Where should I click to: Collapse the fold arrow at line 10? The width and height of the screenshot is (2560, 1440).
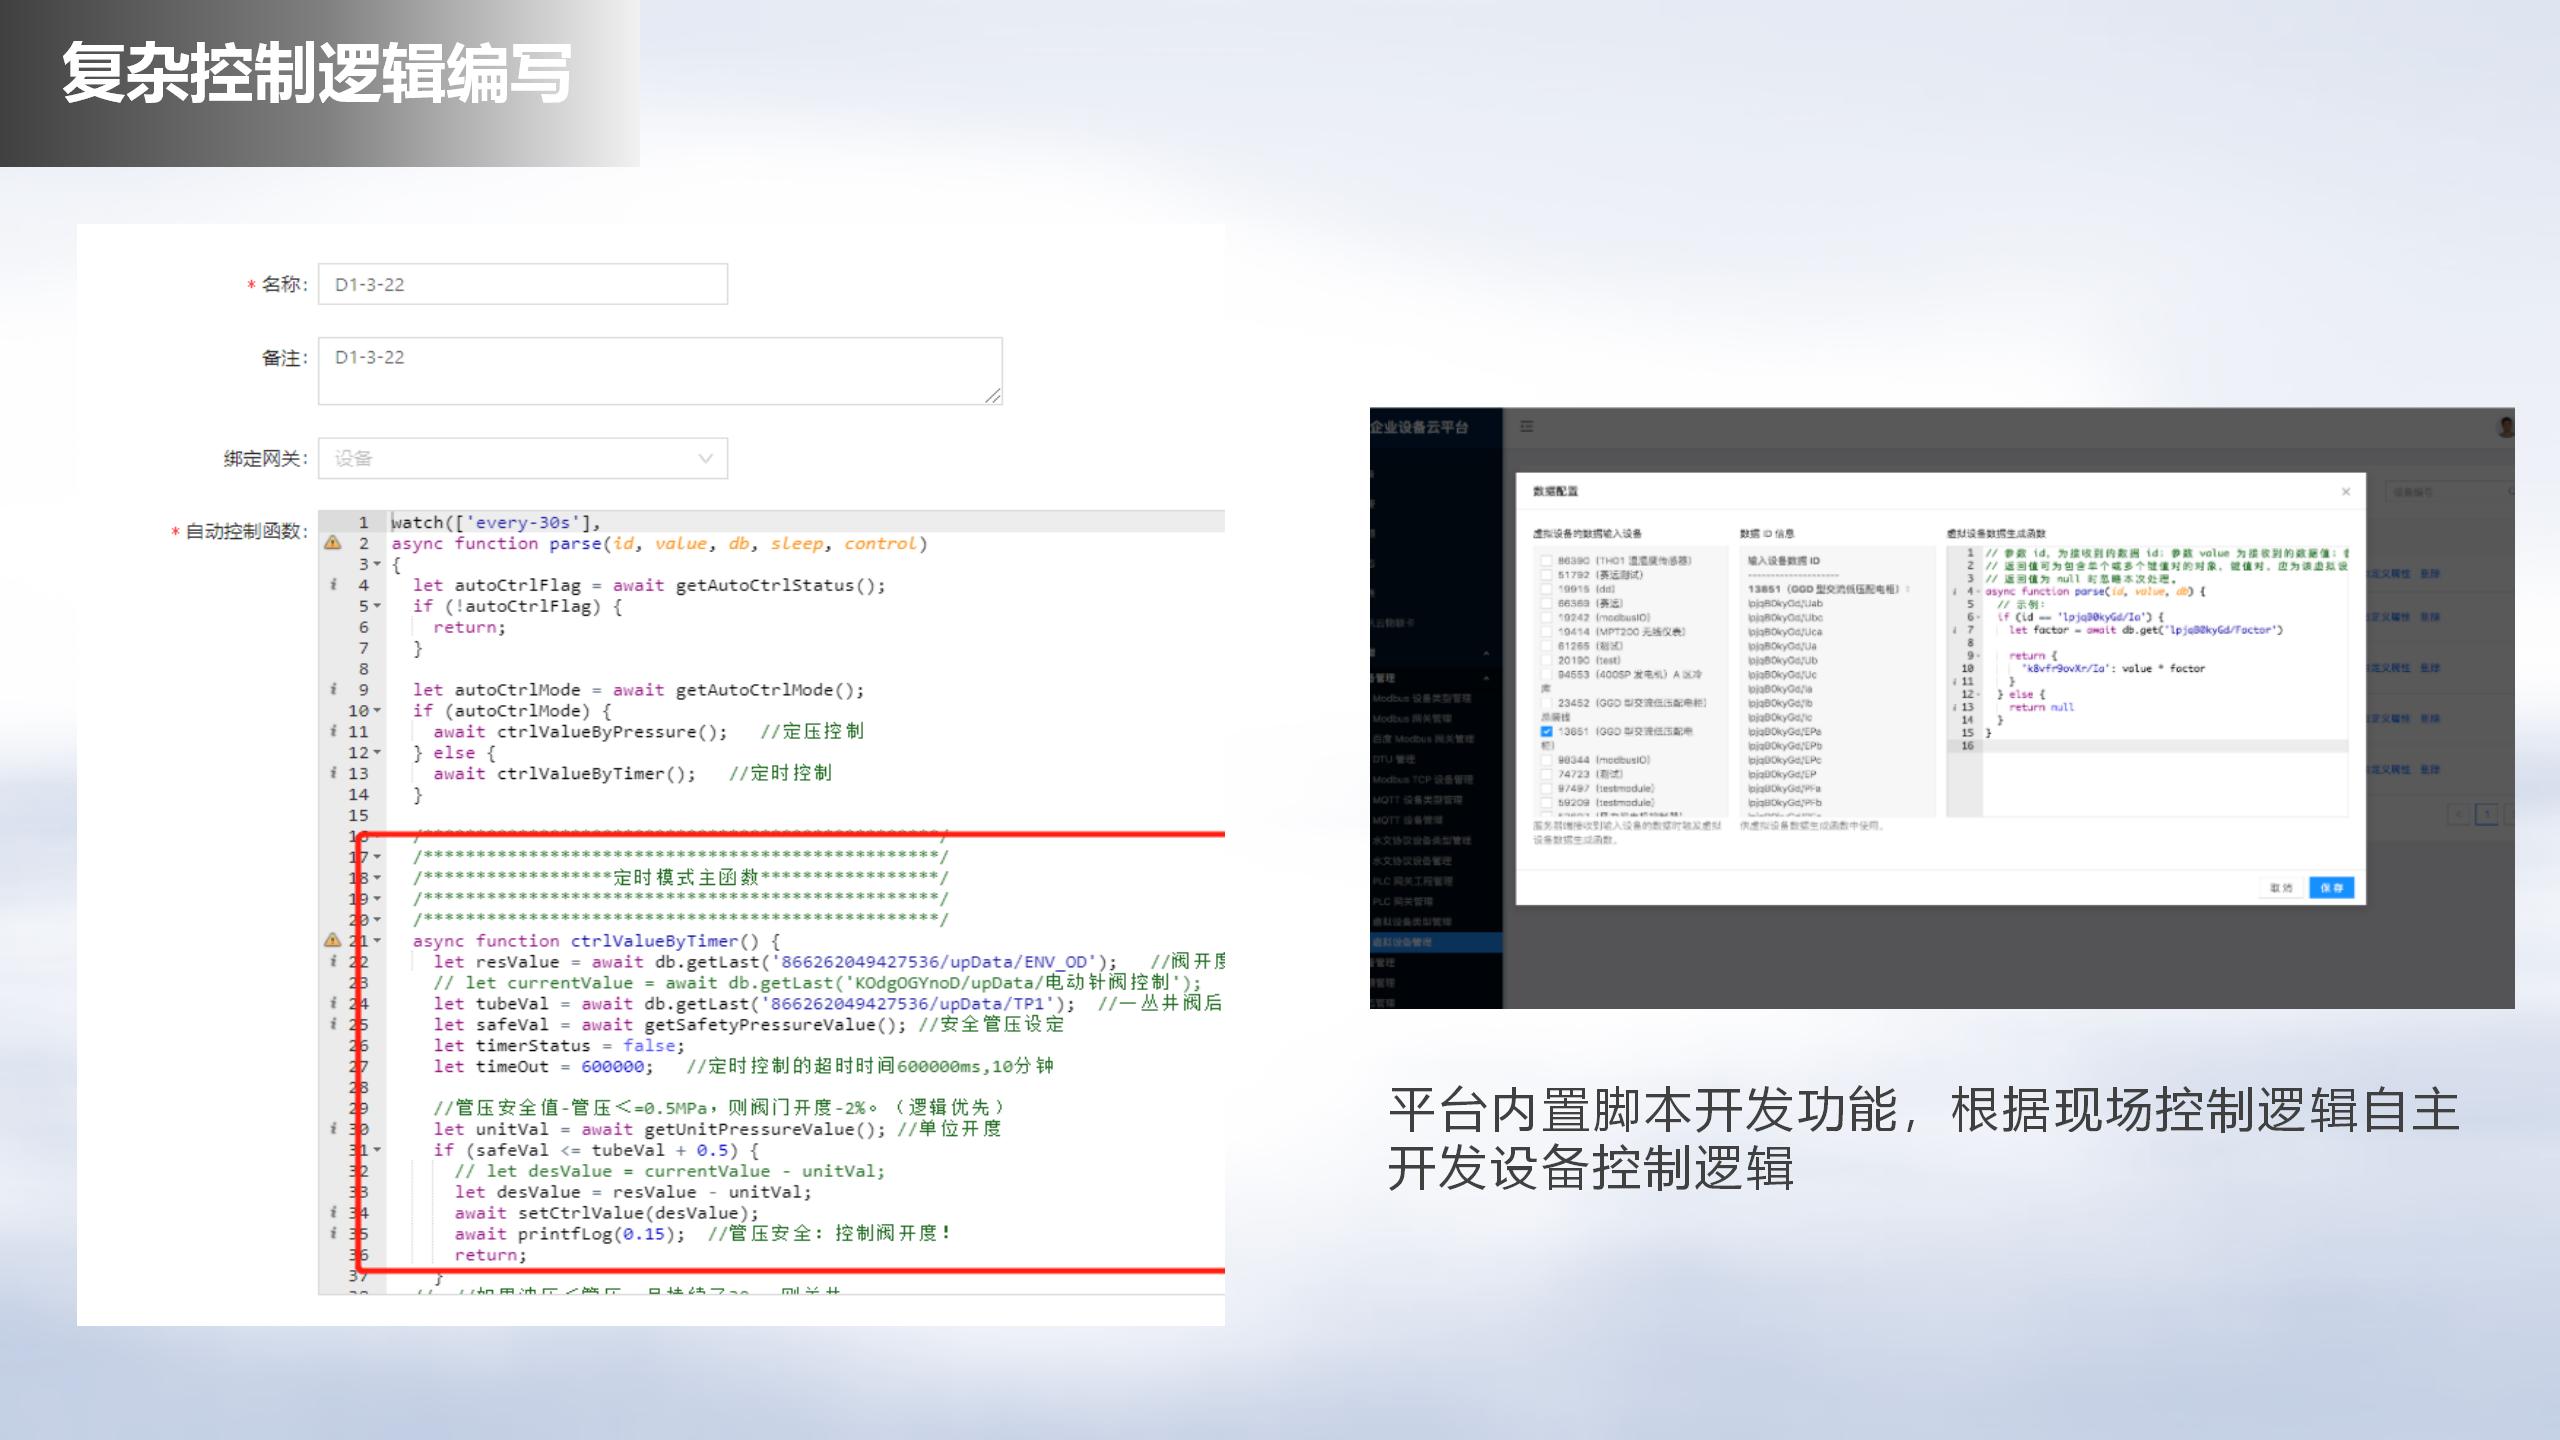tap(377, 710)
